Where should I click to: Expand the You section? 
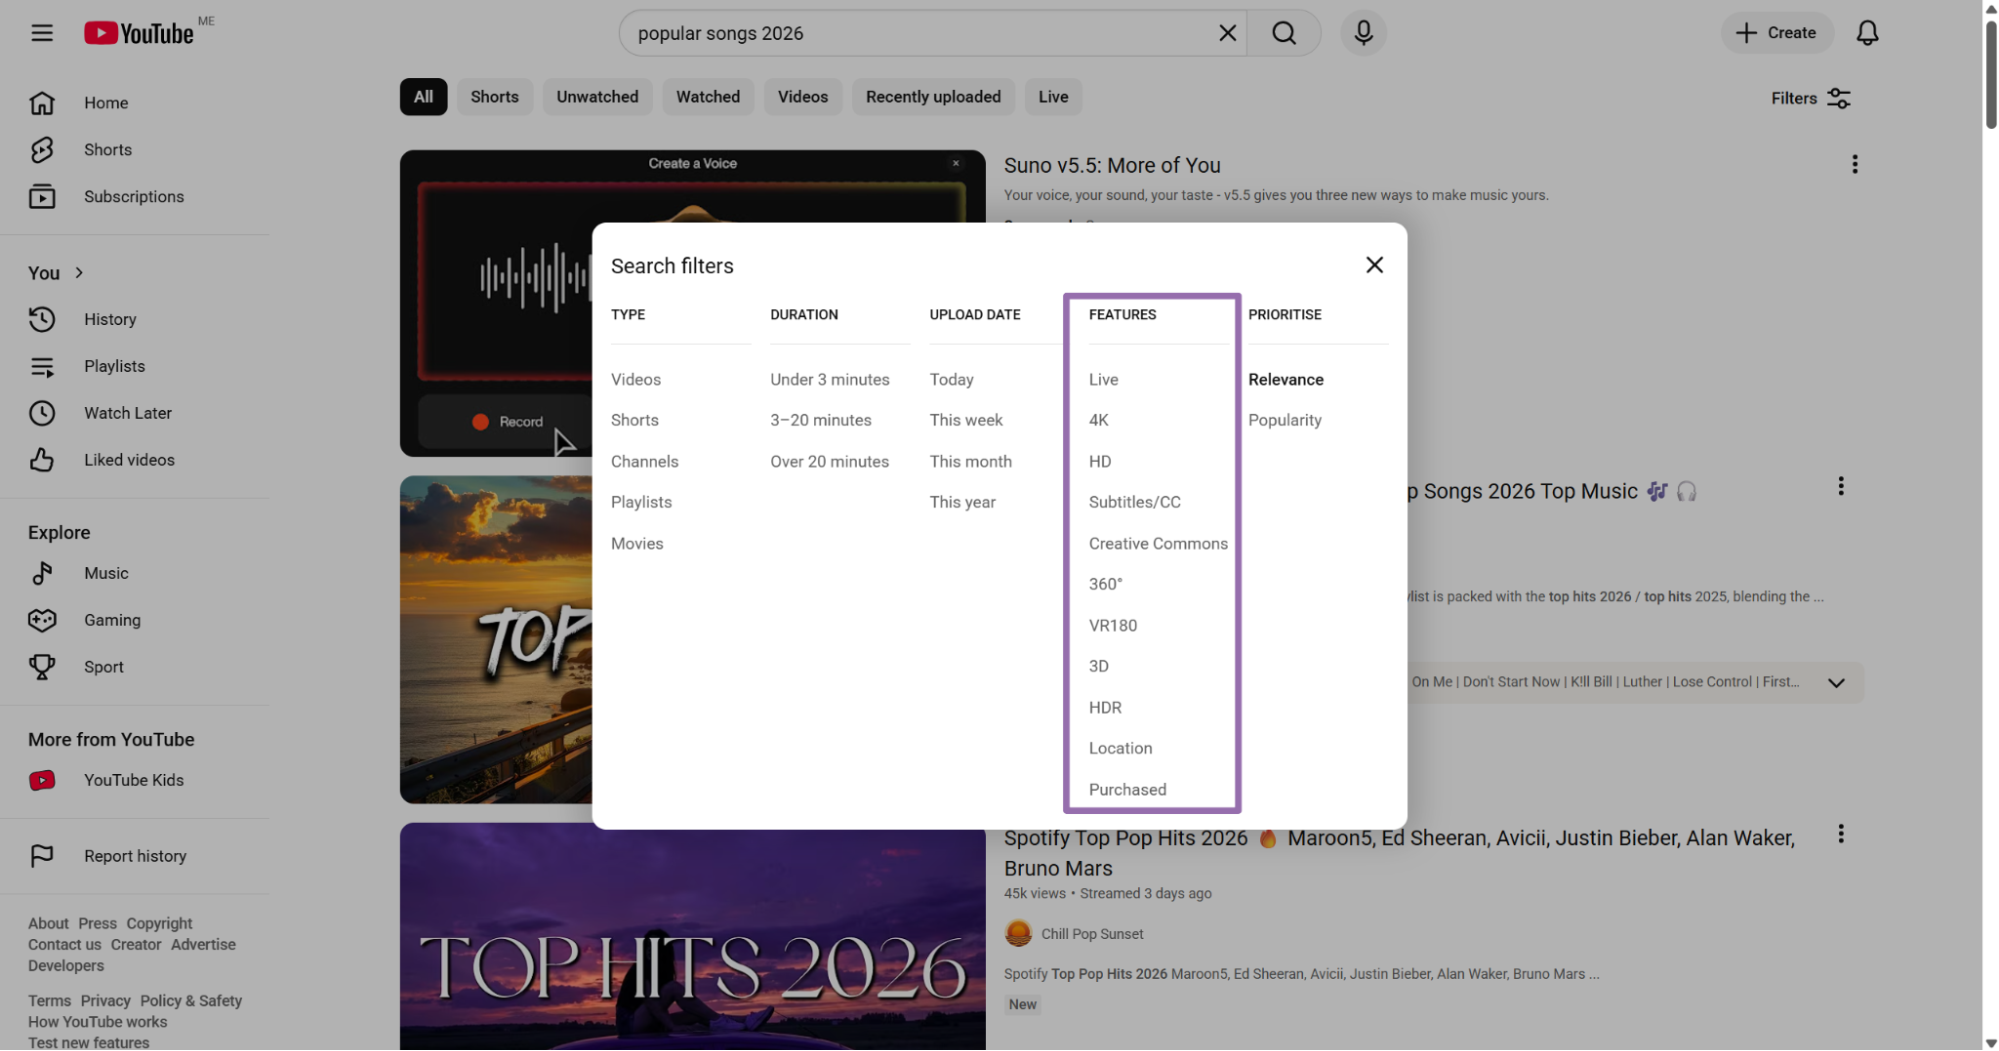[x=56, y=273]
